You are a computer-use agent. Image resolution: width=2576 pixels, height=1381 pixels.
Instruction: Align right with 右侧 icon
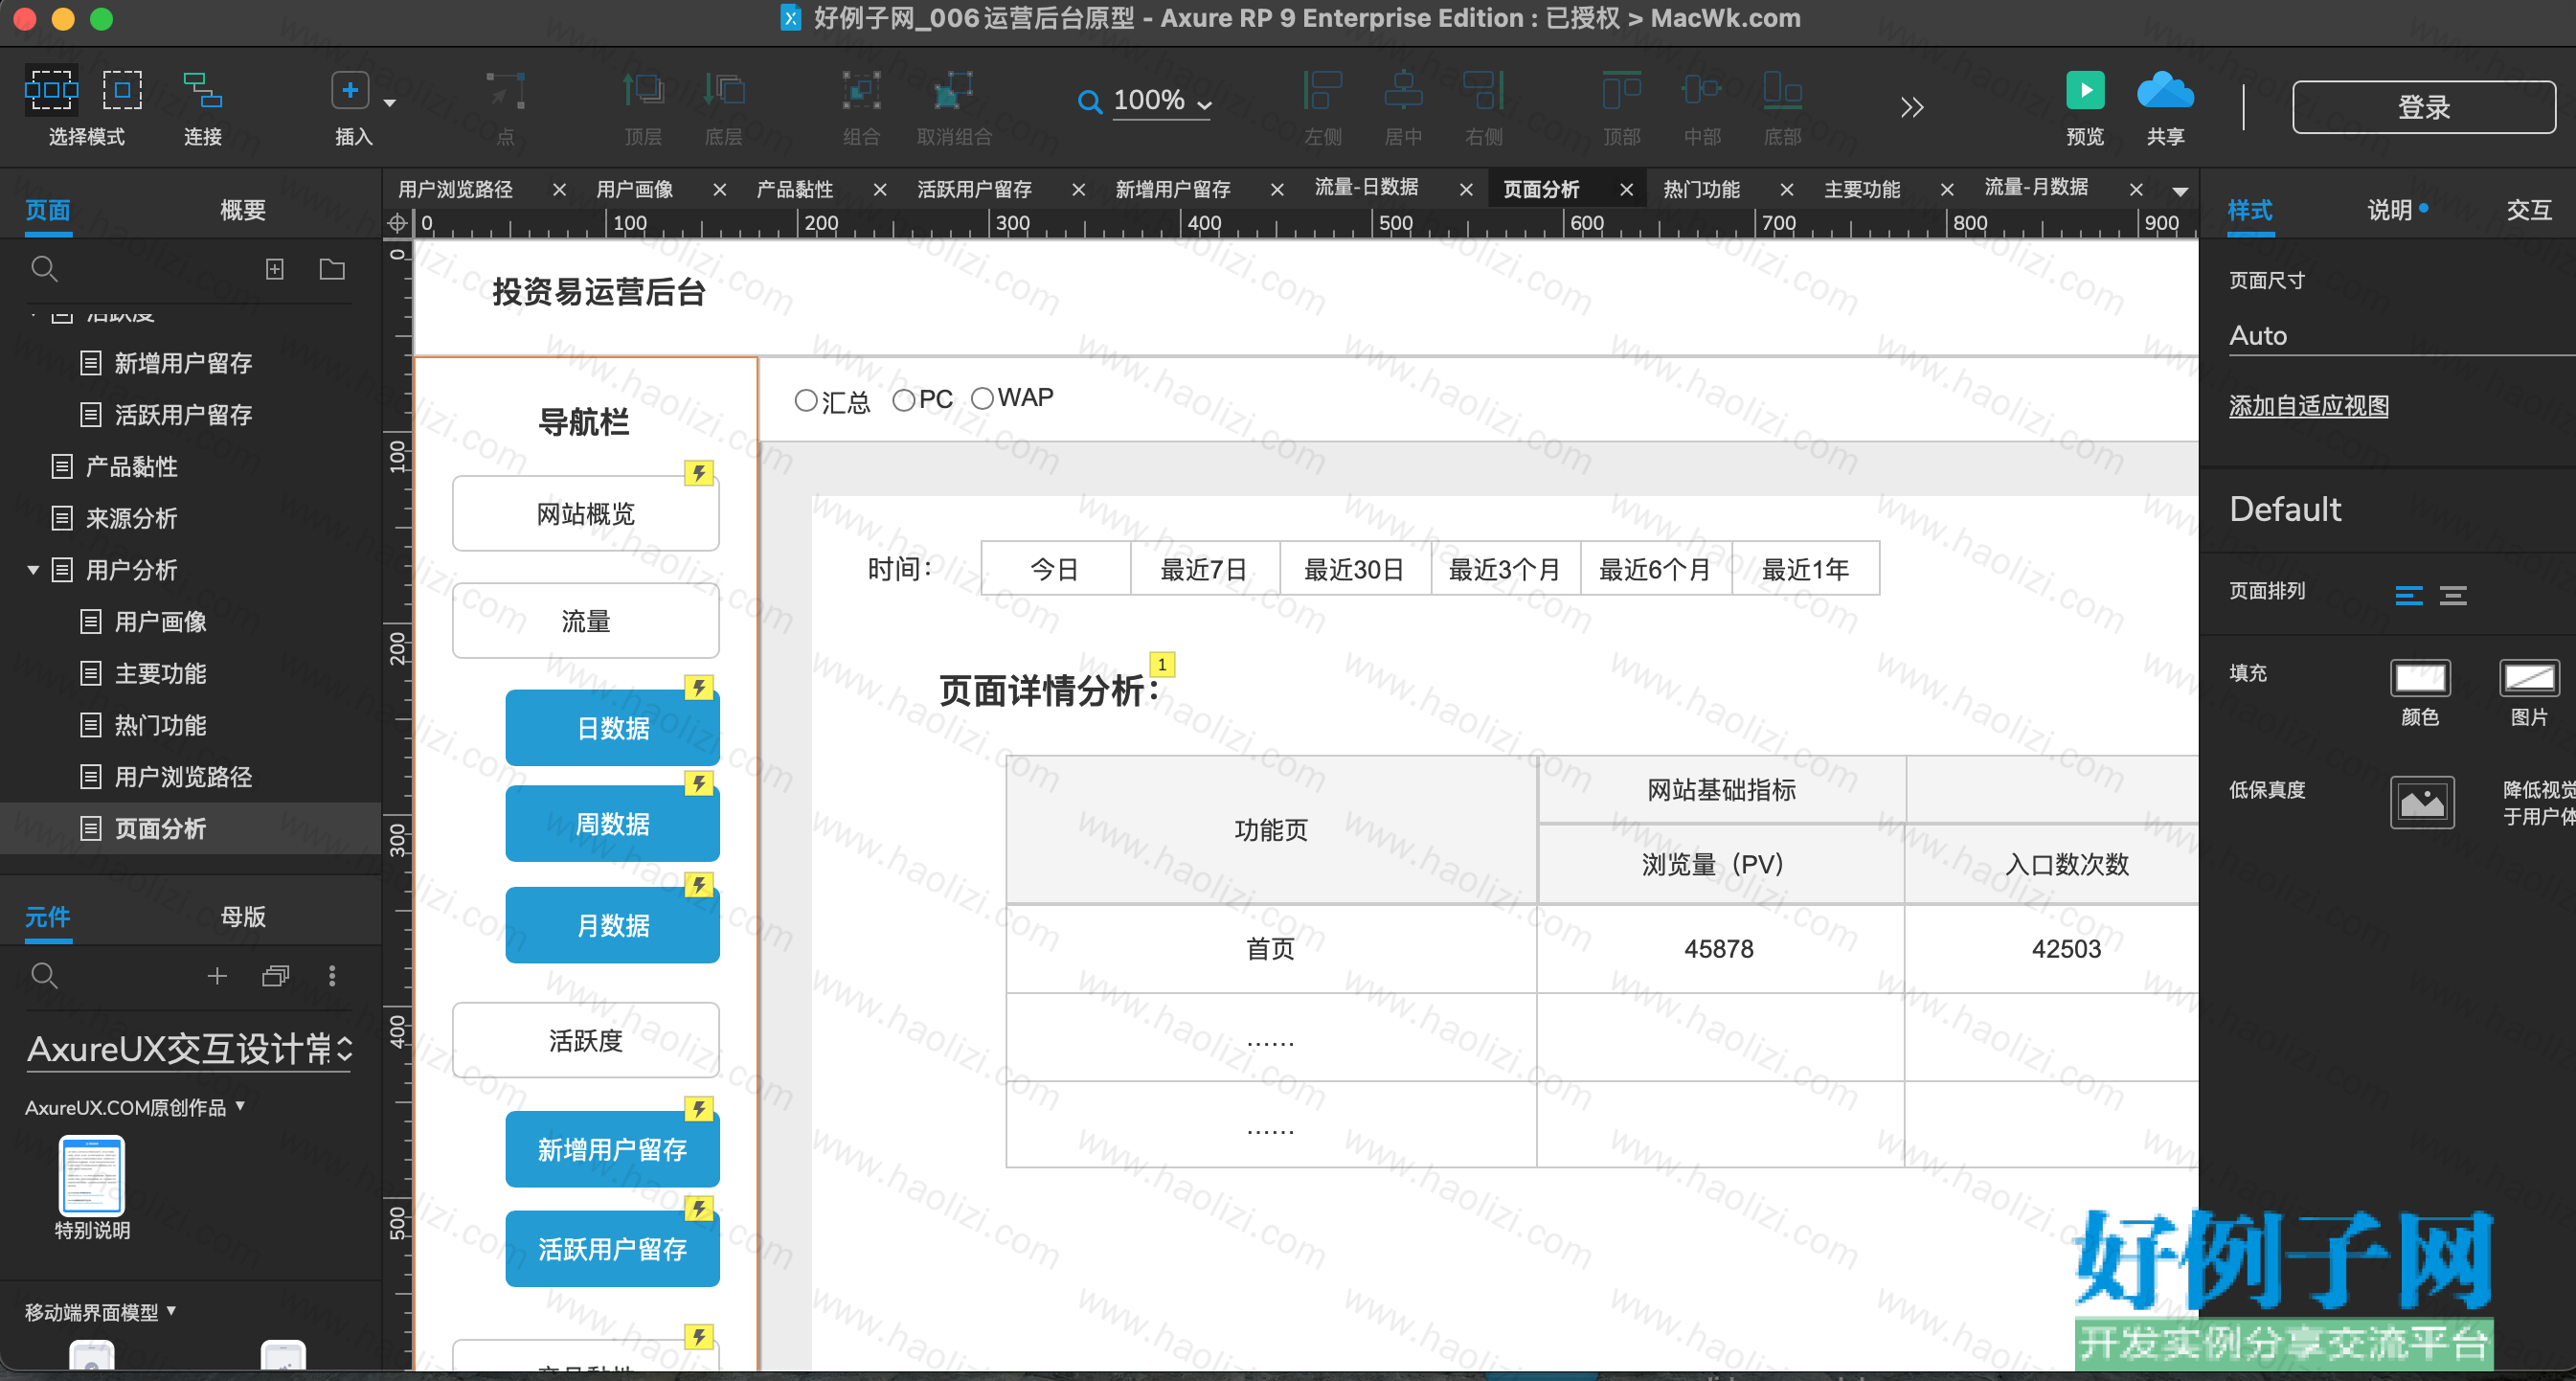pos(1484,91)
